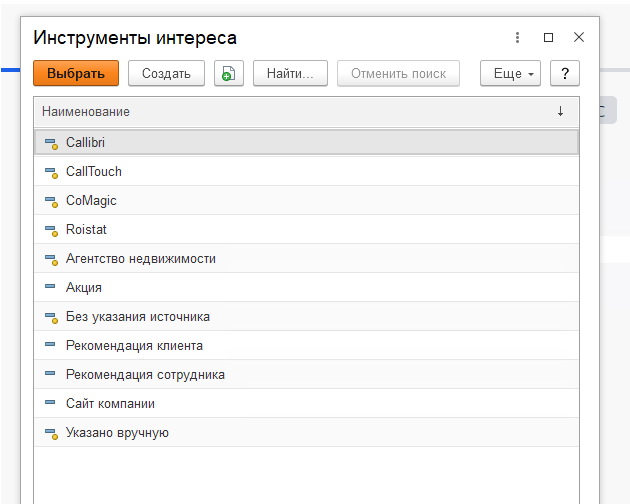Click the Акция row icon

(x=50, y=288)
